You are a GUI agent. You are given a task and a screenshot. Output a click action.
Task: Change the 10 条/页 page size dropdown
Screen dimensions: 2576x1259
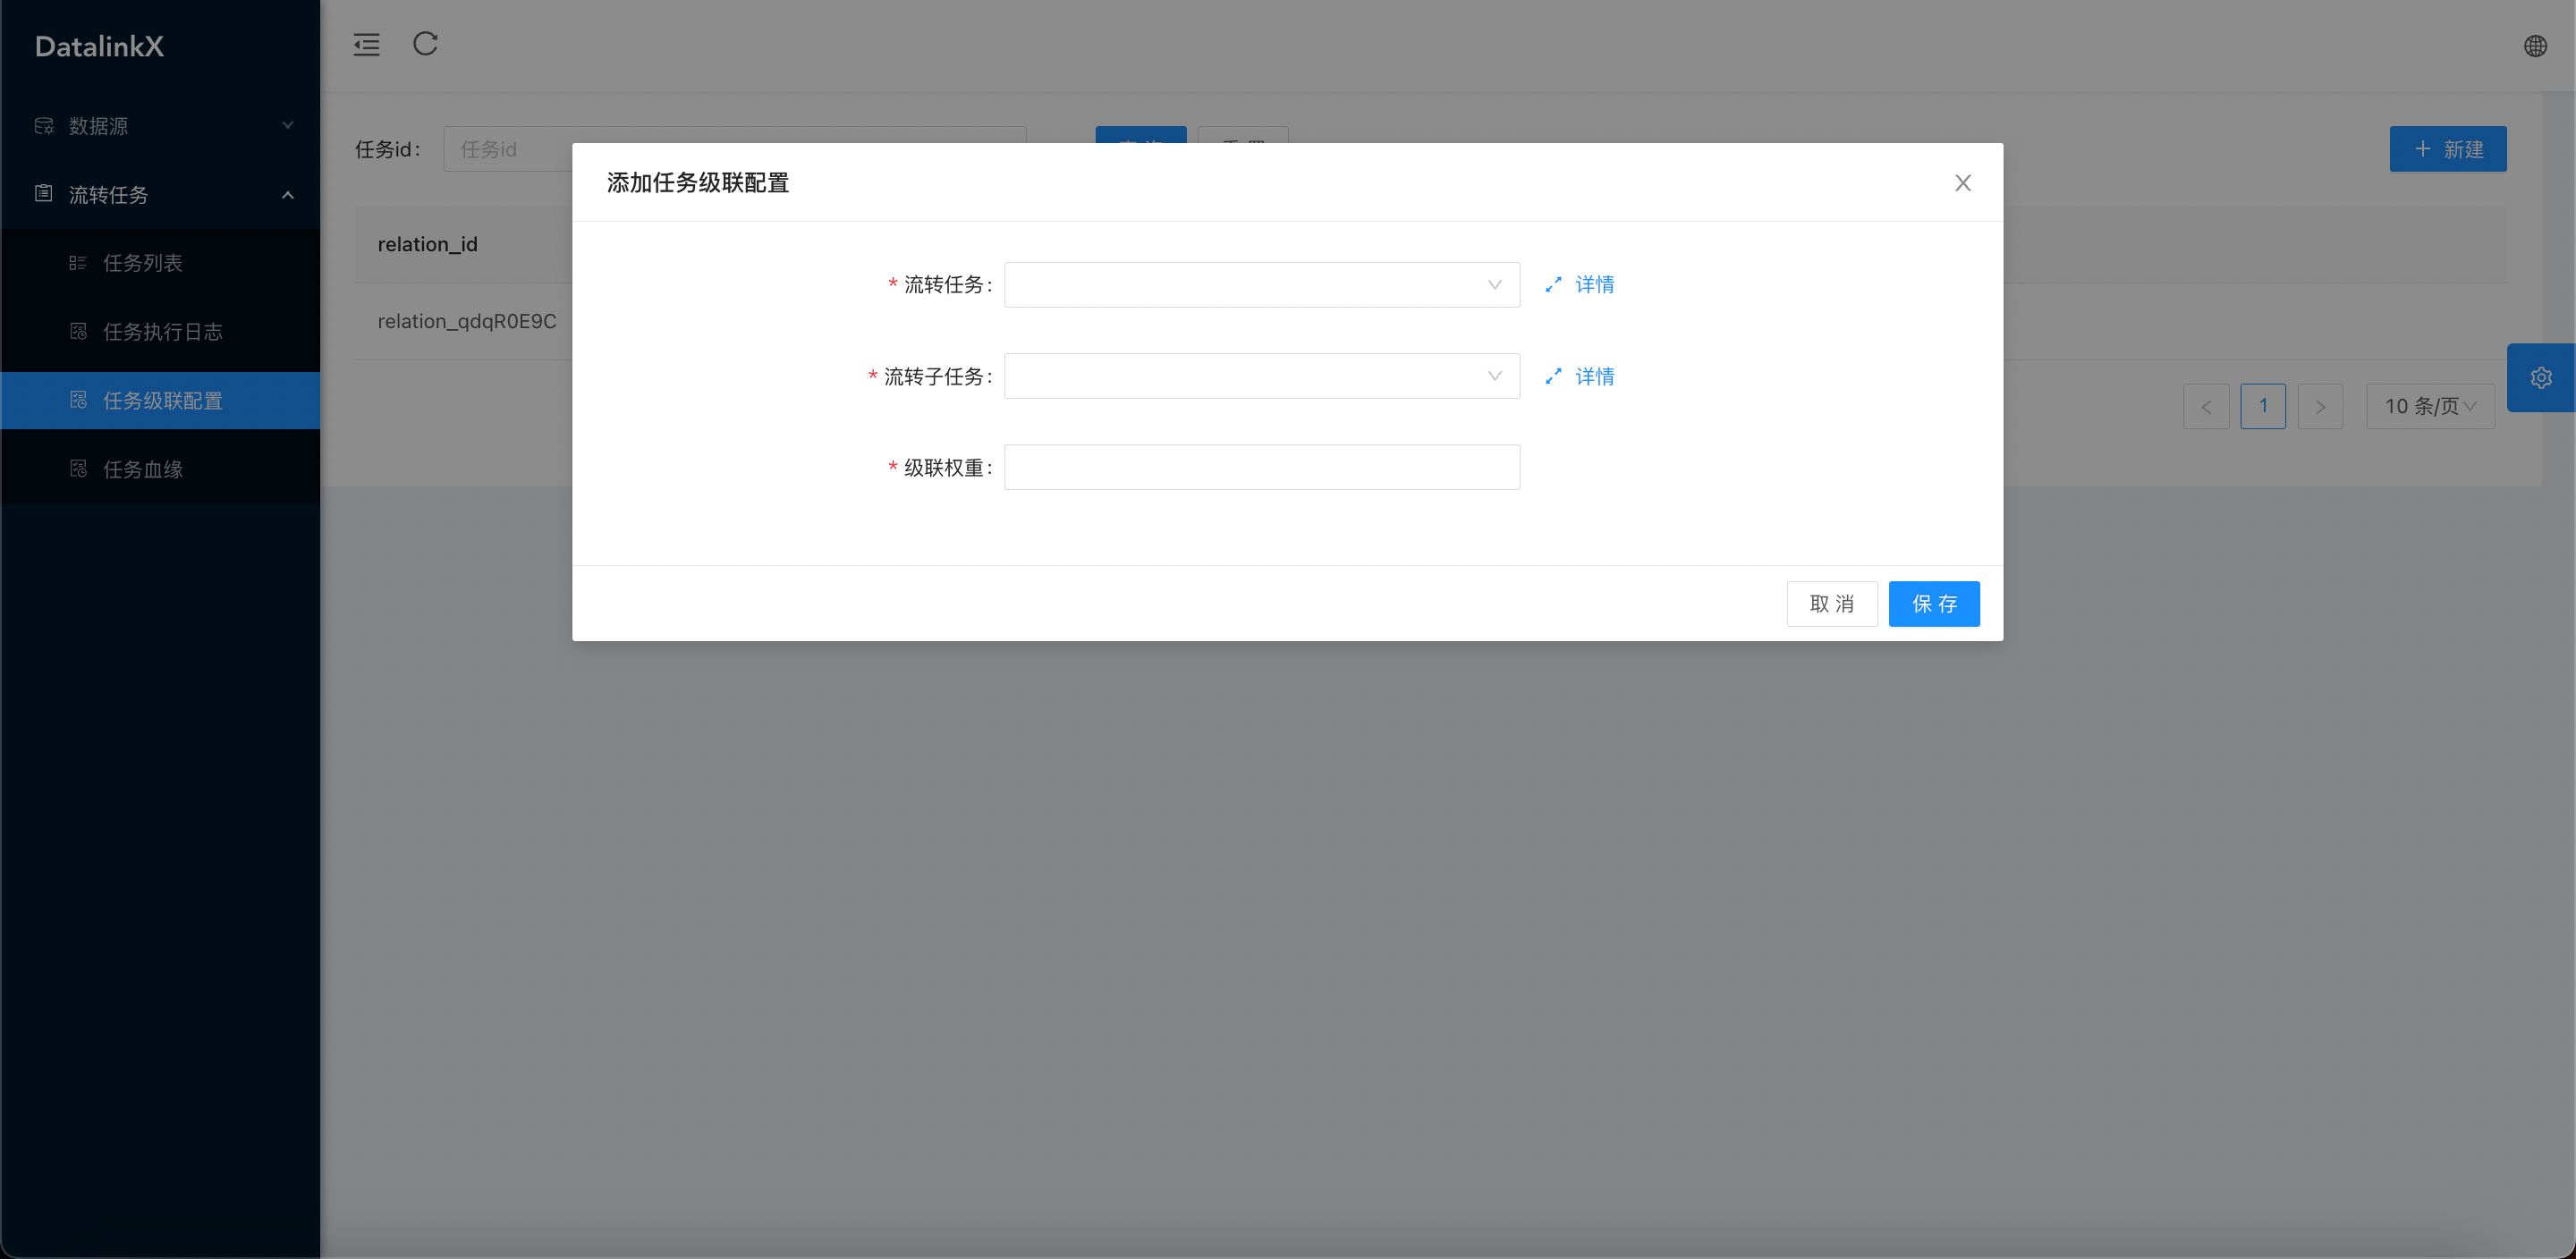coord(2430,407)
